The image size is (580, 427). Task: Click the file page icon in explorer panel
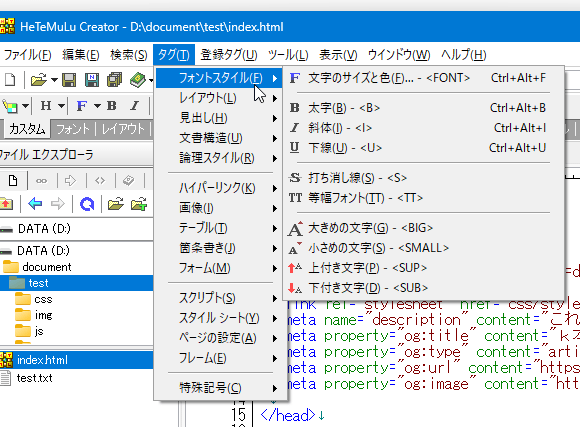coord(13,181)
